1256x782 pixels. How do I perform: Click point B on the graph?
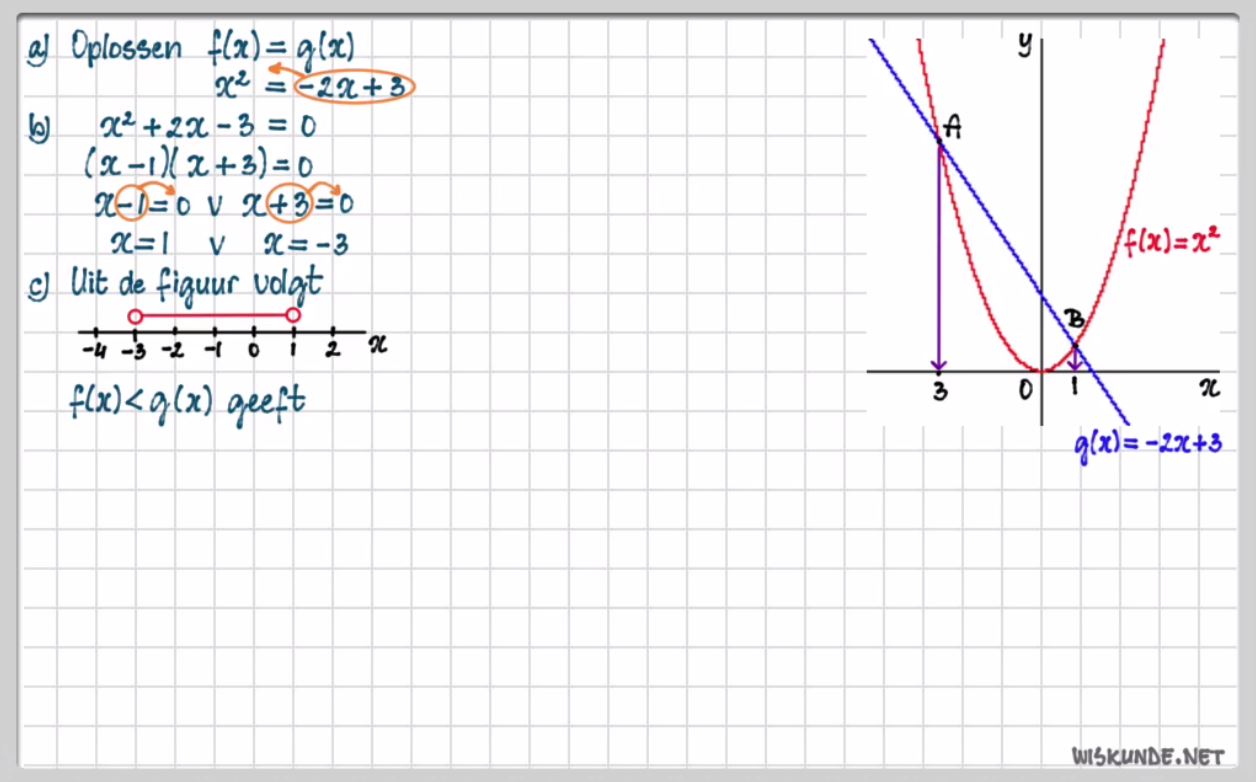[1075, 344]
